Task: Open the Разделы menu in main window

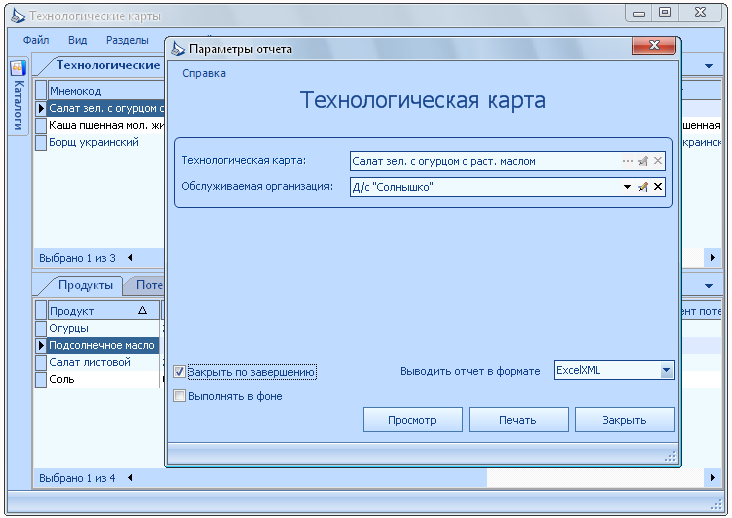Action: [x=127, y=40]
